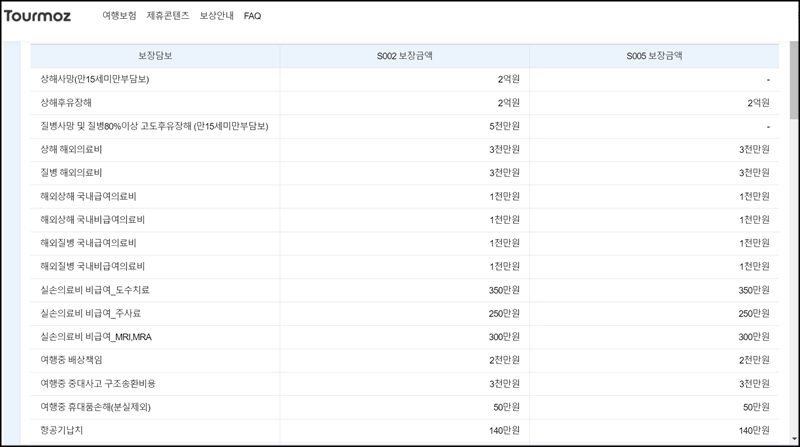This screenshot has height=447, width=800.
Task: Click S005 1천만원 for 해외상해 국내급여의료비
Action: coord(754,196)
